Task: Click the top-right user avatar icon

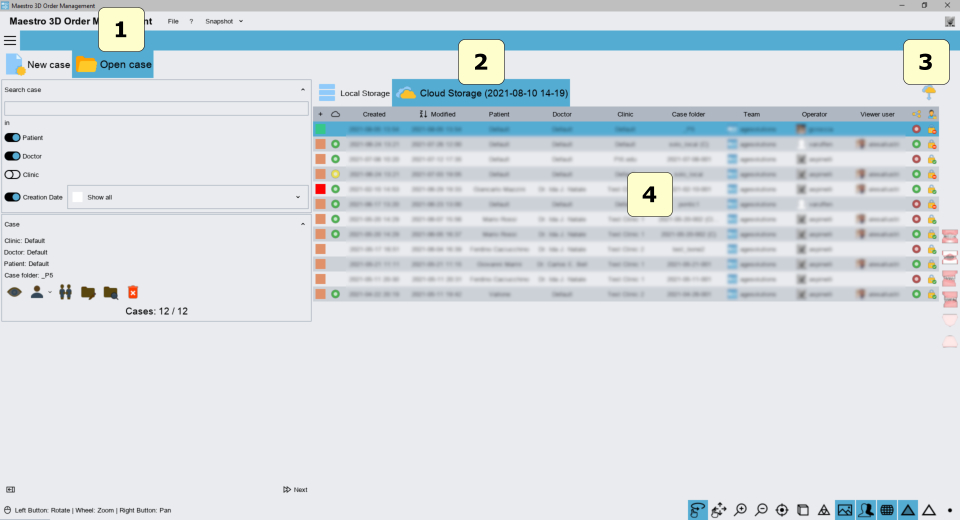Action: [950, 21]
